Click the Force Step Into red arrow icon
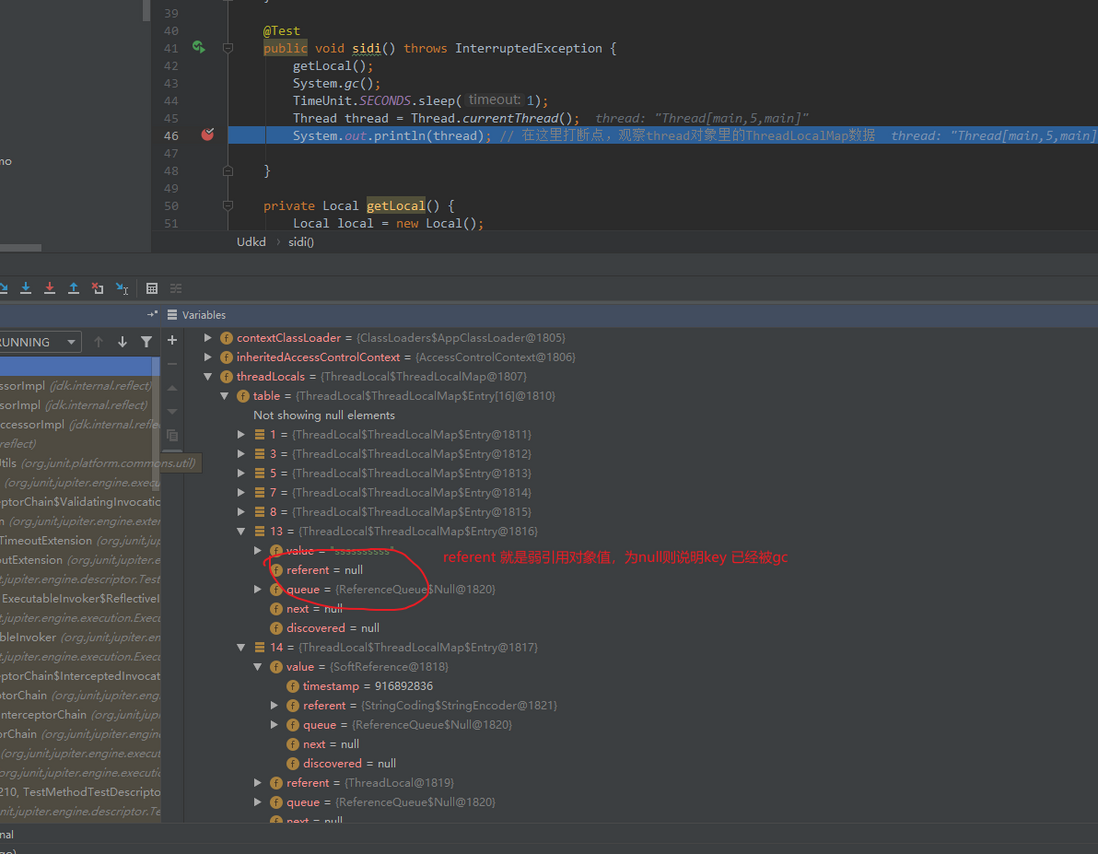 [50, 288]
